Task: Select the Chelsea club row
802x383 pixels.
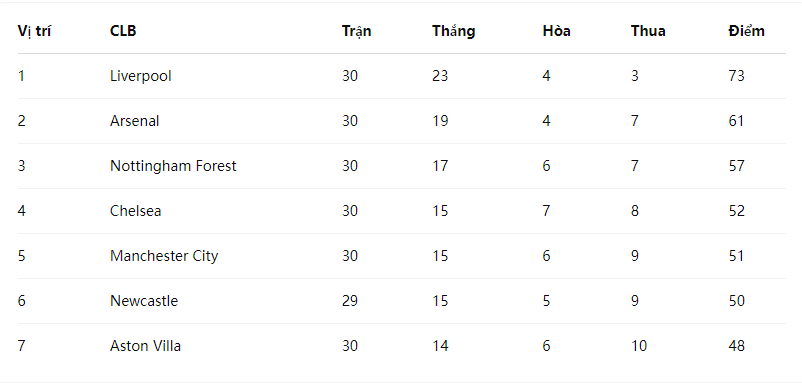Action: click(x=402, y=211)
